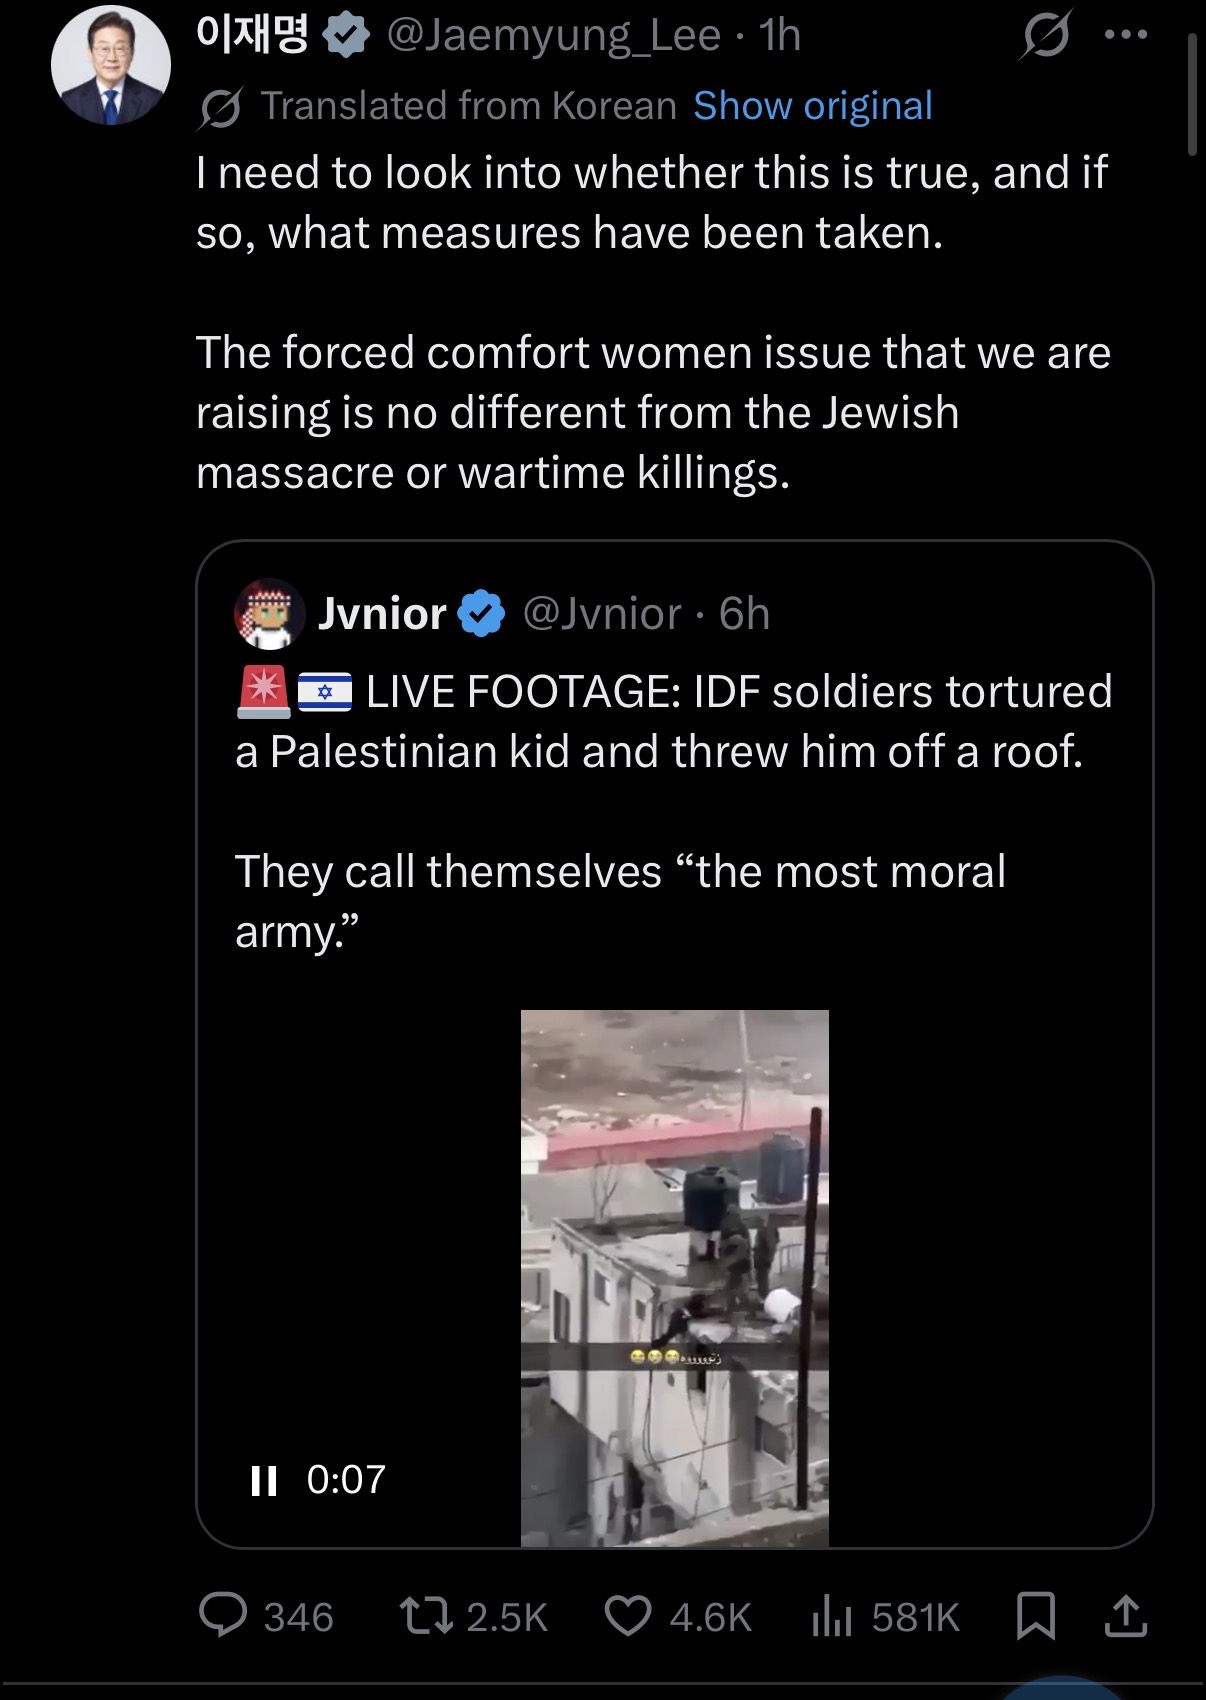Open the @Jvnior handle in quoted post
Viewport: 1206px width, 1700px height.
[x=602, y=613]
